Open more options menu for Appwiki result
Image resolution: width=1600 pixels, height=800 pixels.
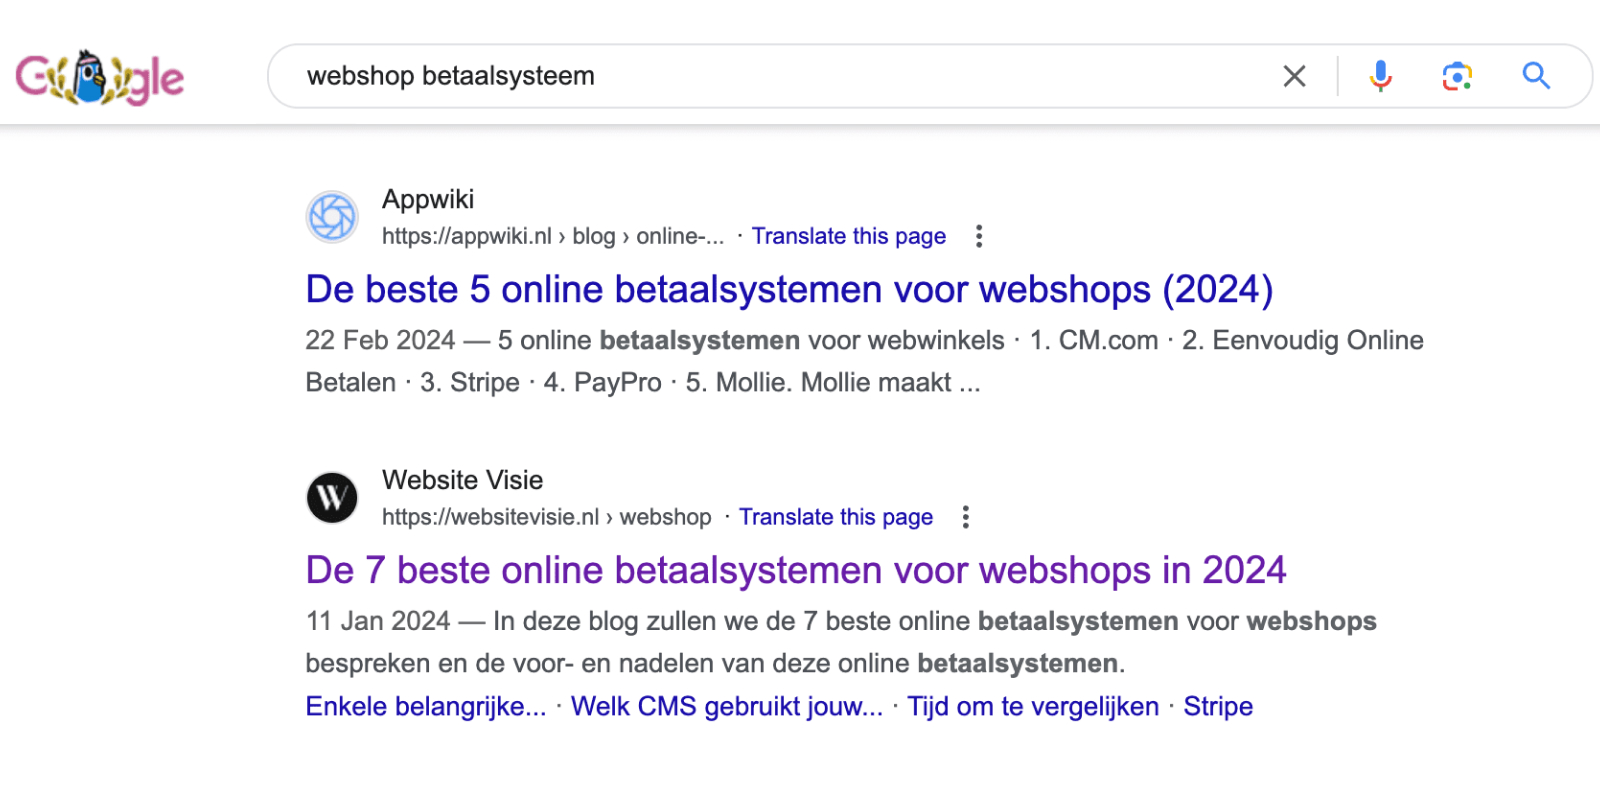979,236
